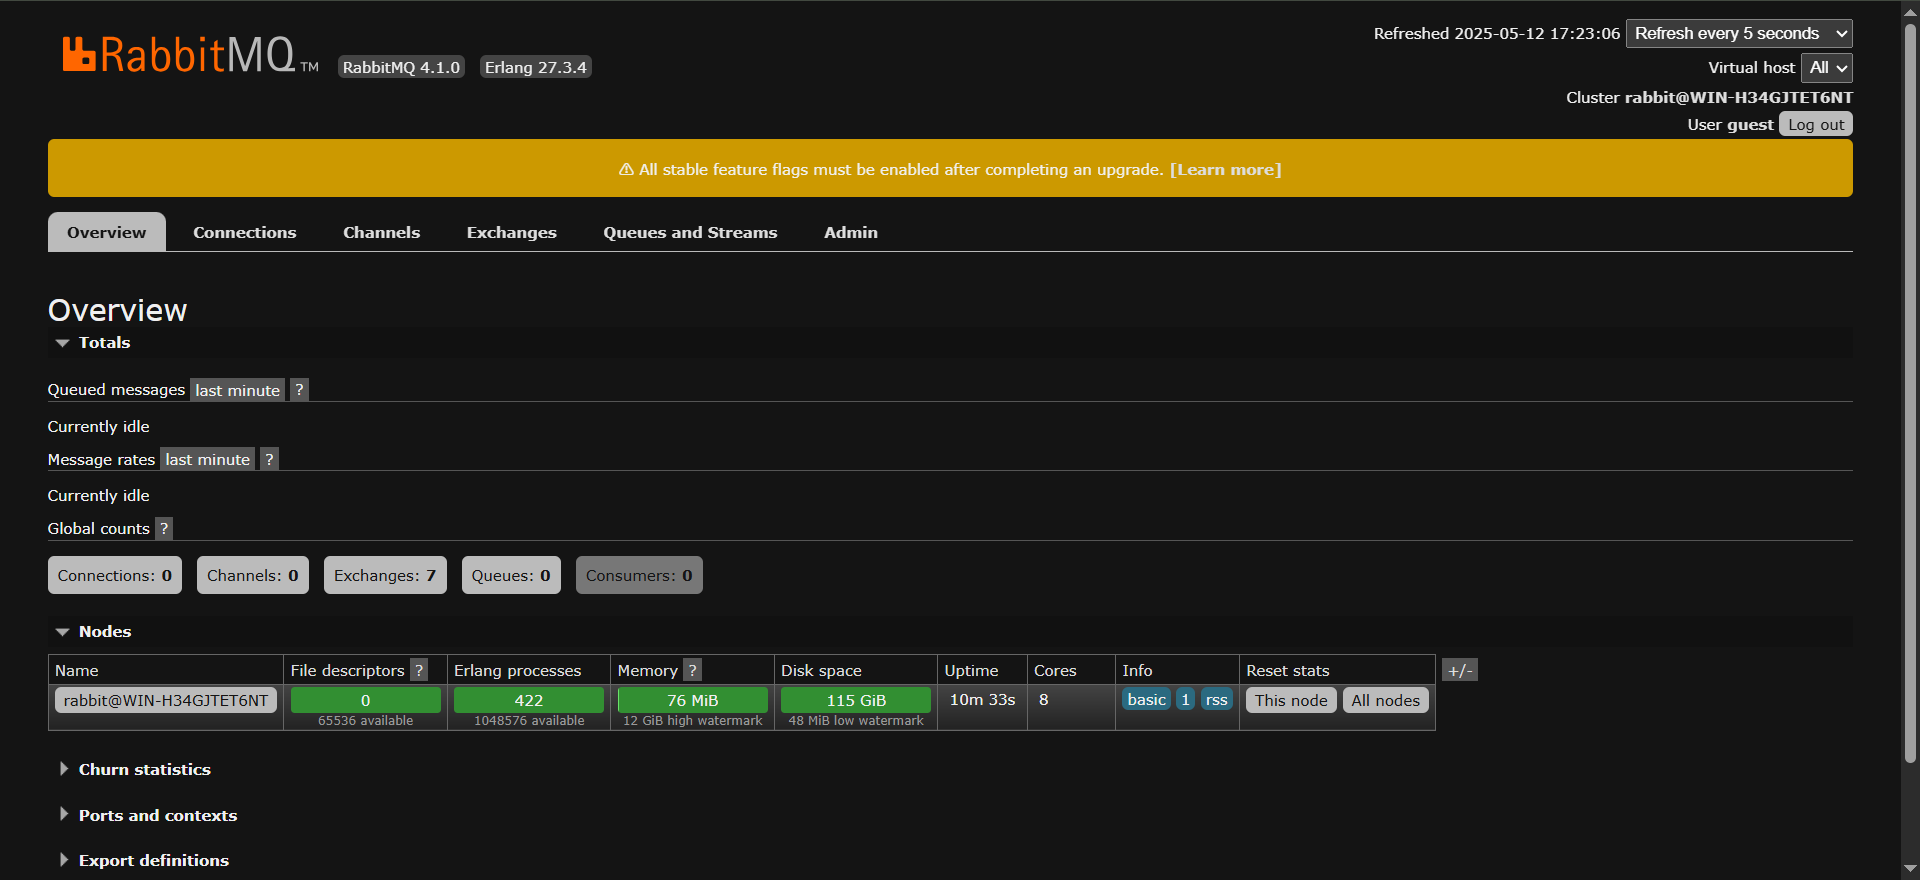The height and width of the screenshot is (880, 1920).
Task: Expand Export definitions section
Action: coord(143,860)
